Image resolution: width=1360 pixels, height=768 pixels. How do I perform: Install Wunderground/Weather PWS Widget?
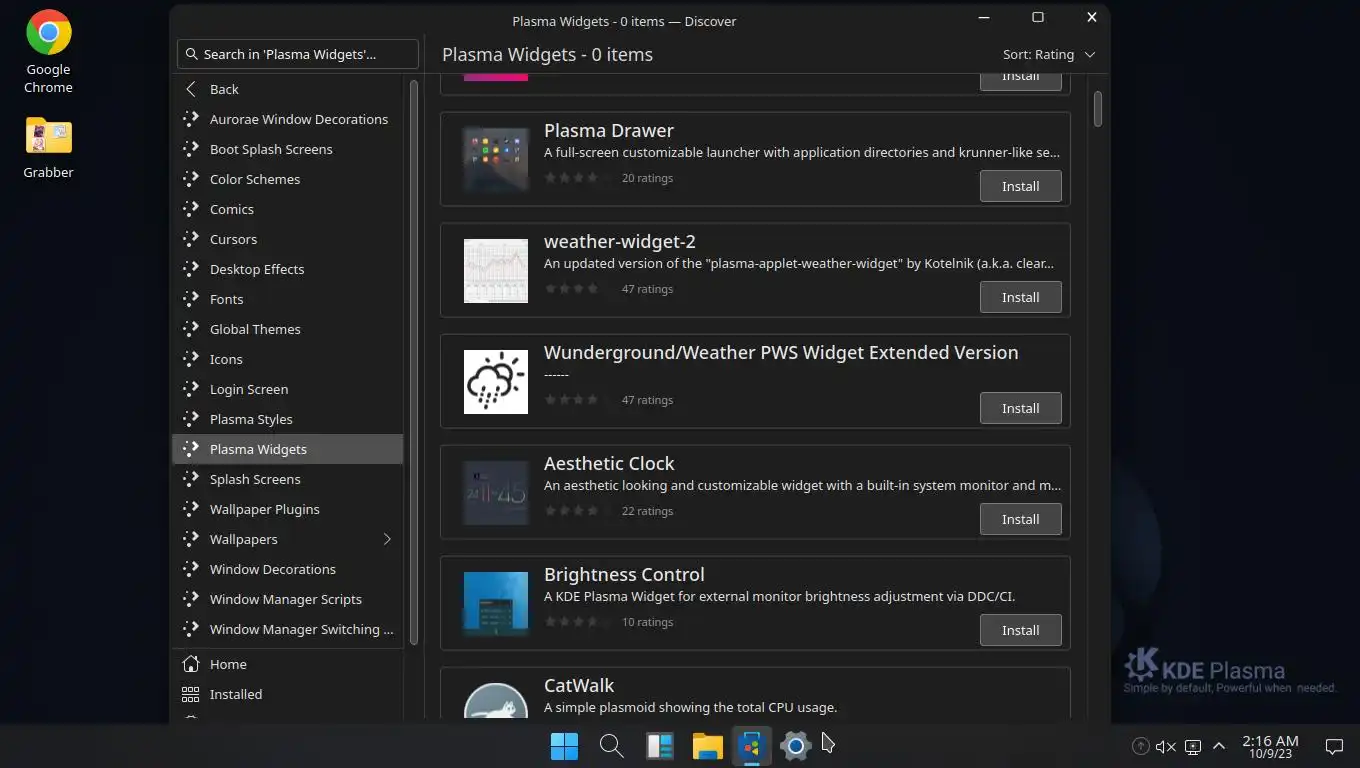pos(1020,408)
